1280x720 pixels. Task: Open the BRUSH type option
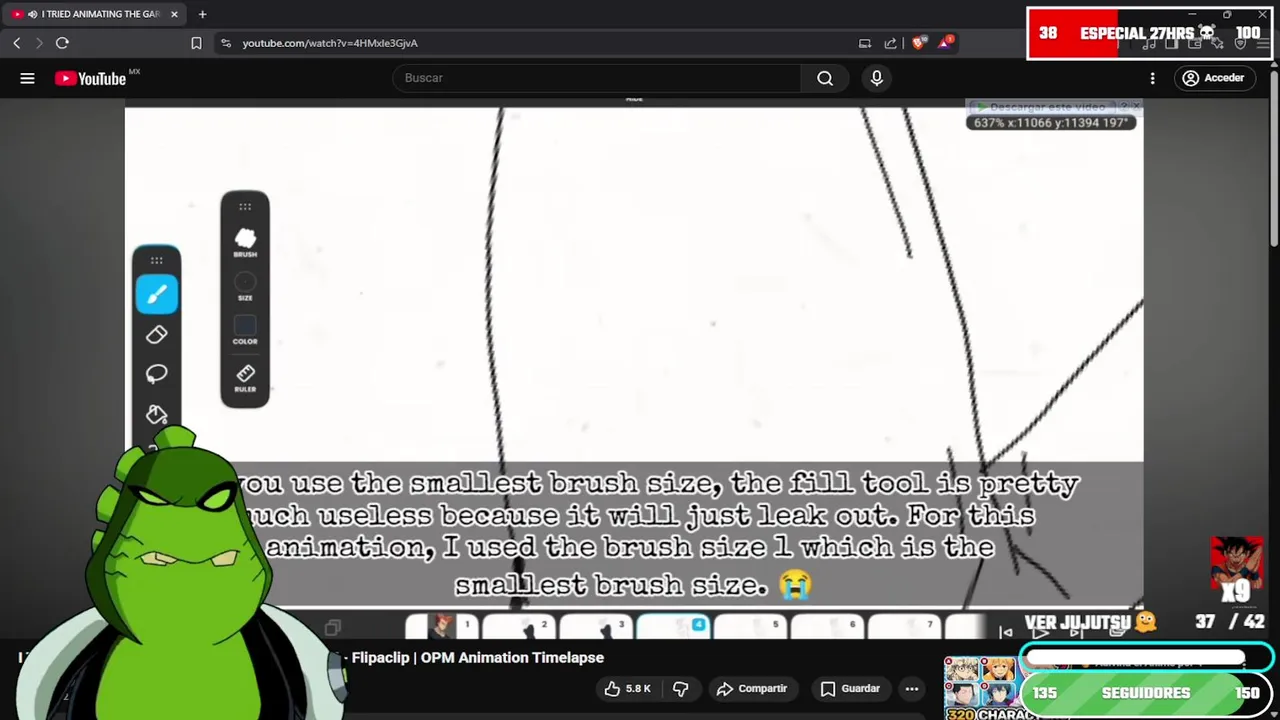(245, 242)
